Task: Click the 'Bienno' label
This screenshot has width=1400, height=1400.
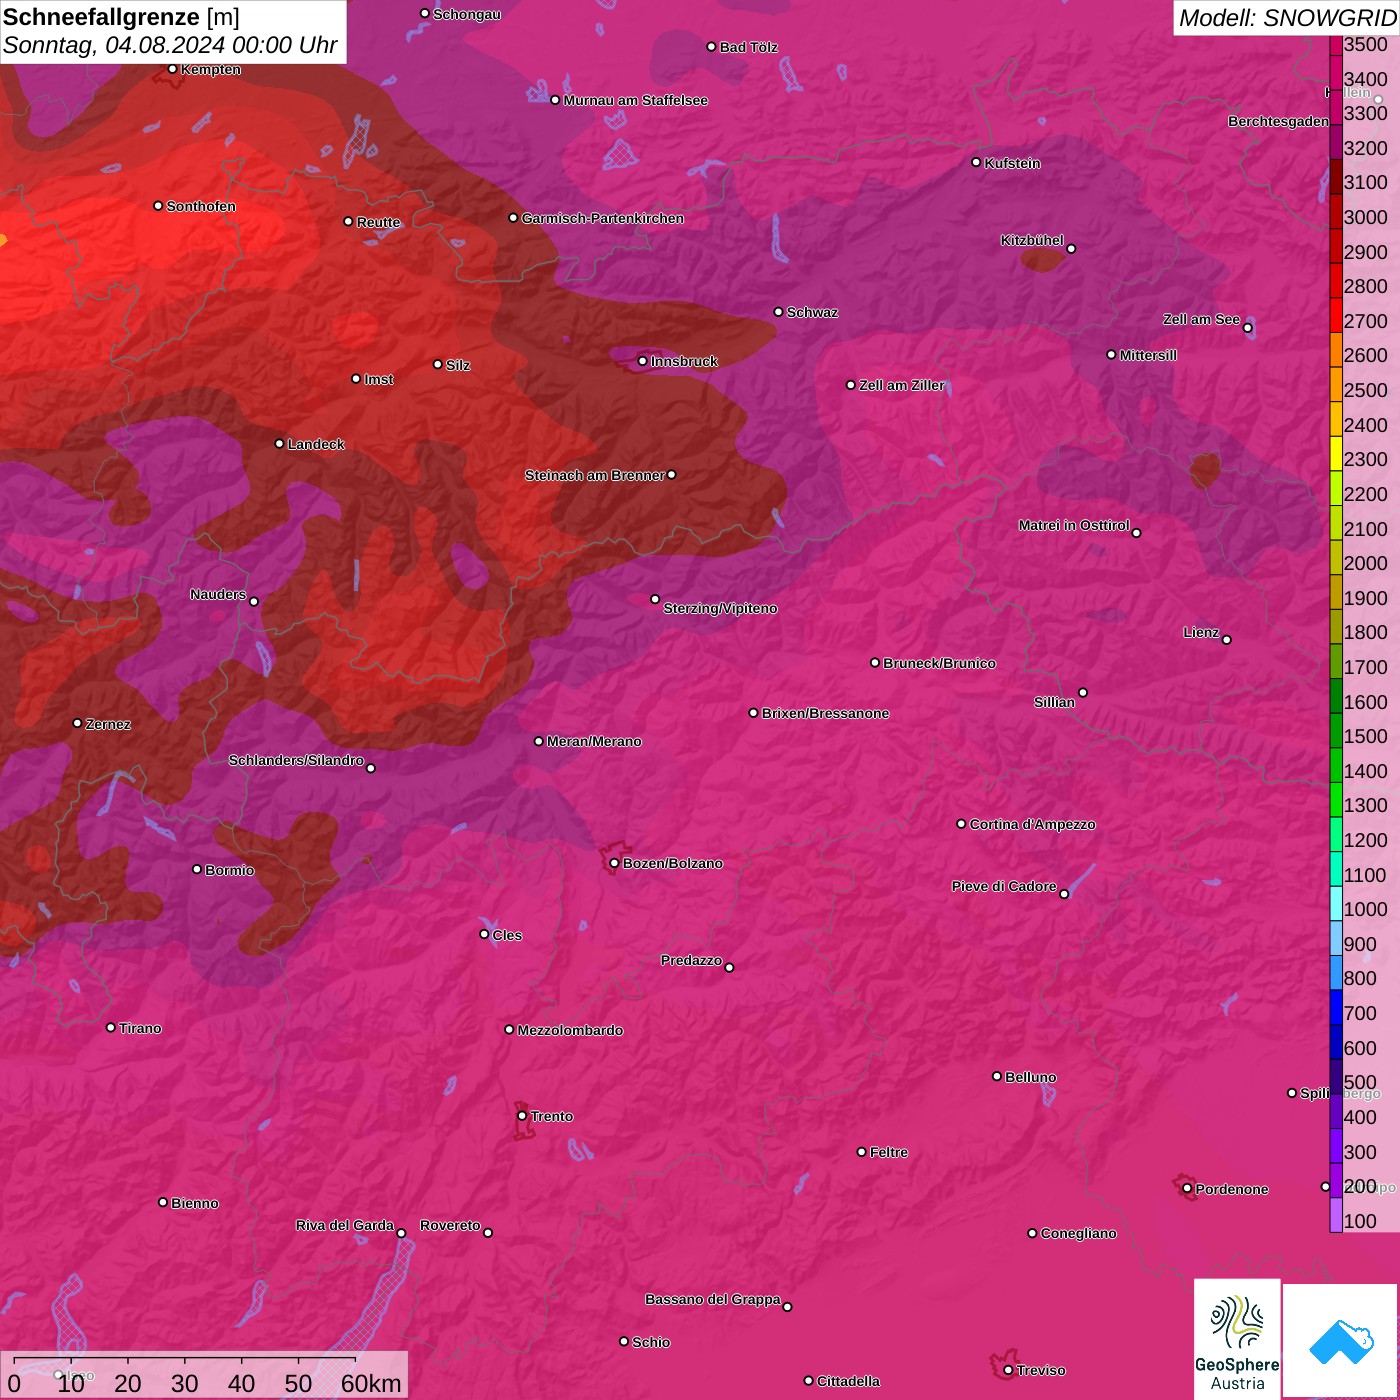Action: pyautogui.click(x=194, y=1203)
